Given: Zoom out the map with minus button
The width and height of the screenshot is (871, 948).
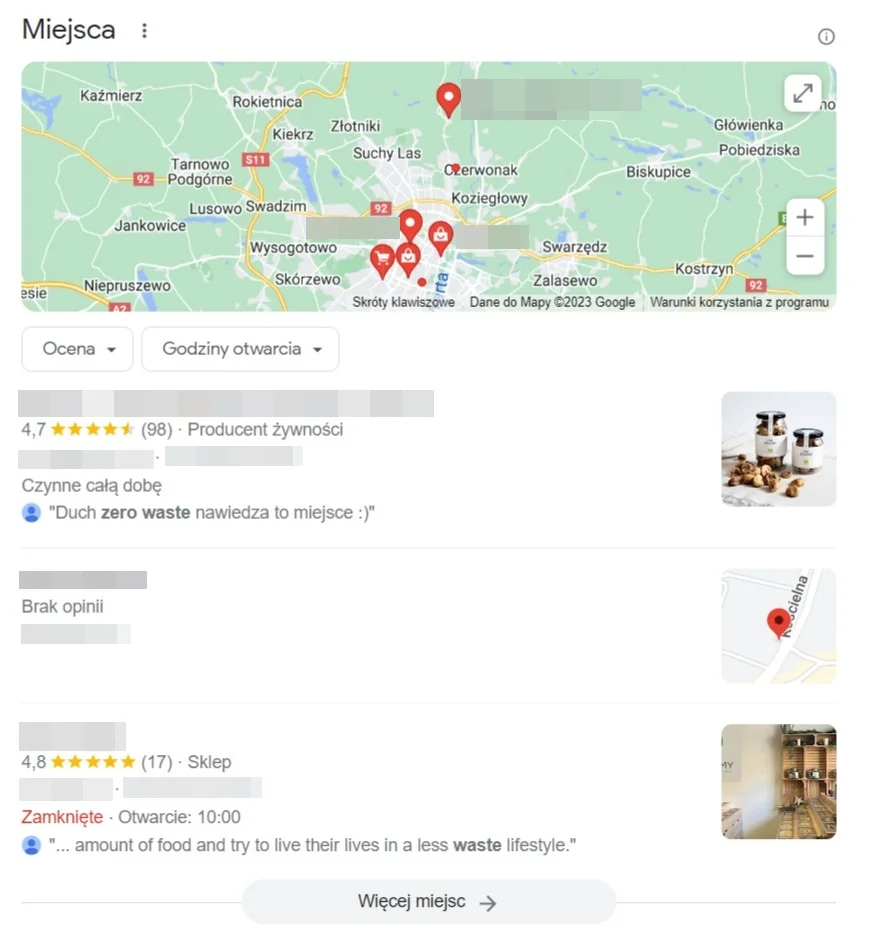Looking at the screenshot, I should coord(805,256).
